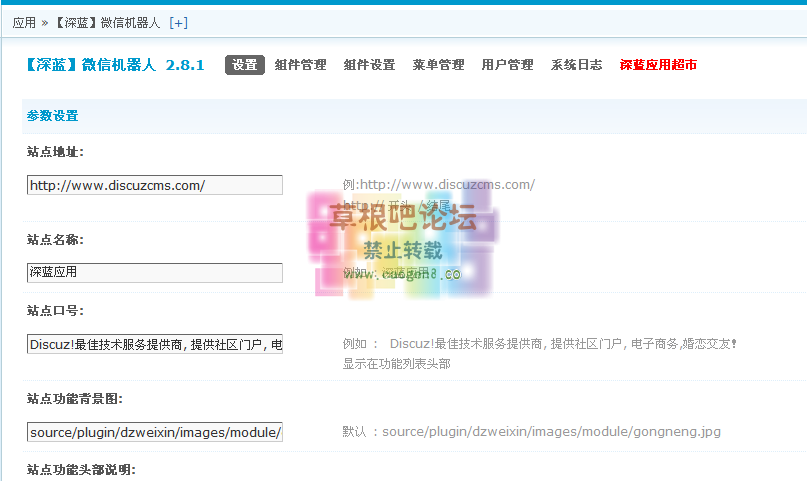Click the 站点功能头部说明: label

pyautogui.click(x=81, y=470)
